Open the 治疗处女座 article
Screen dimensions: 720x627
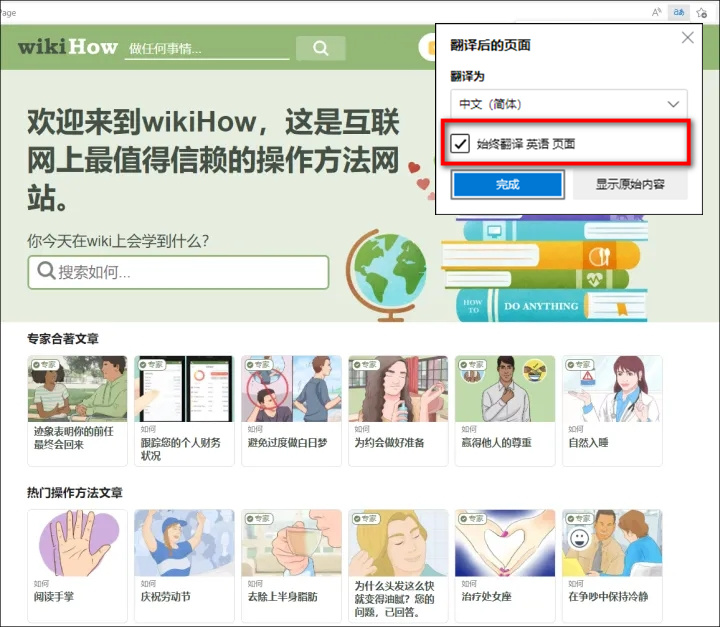click(x=505, y=565)
